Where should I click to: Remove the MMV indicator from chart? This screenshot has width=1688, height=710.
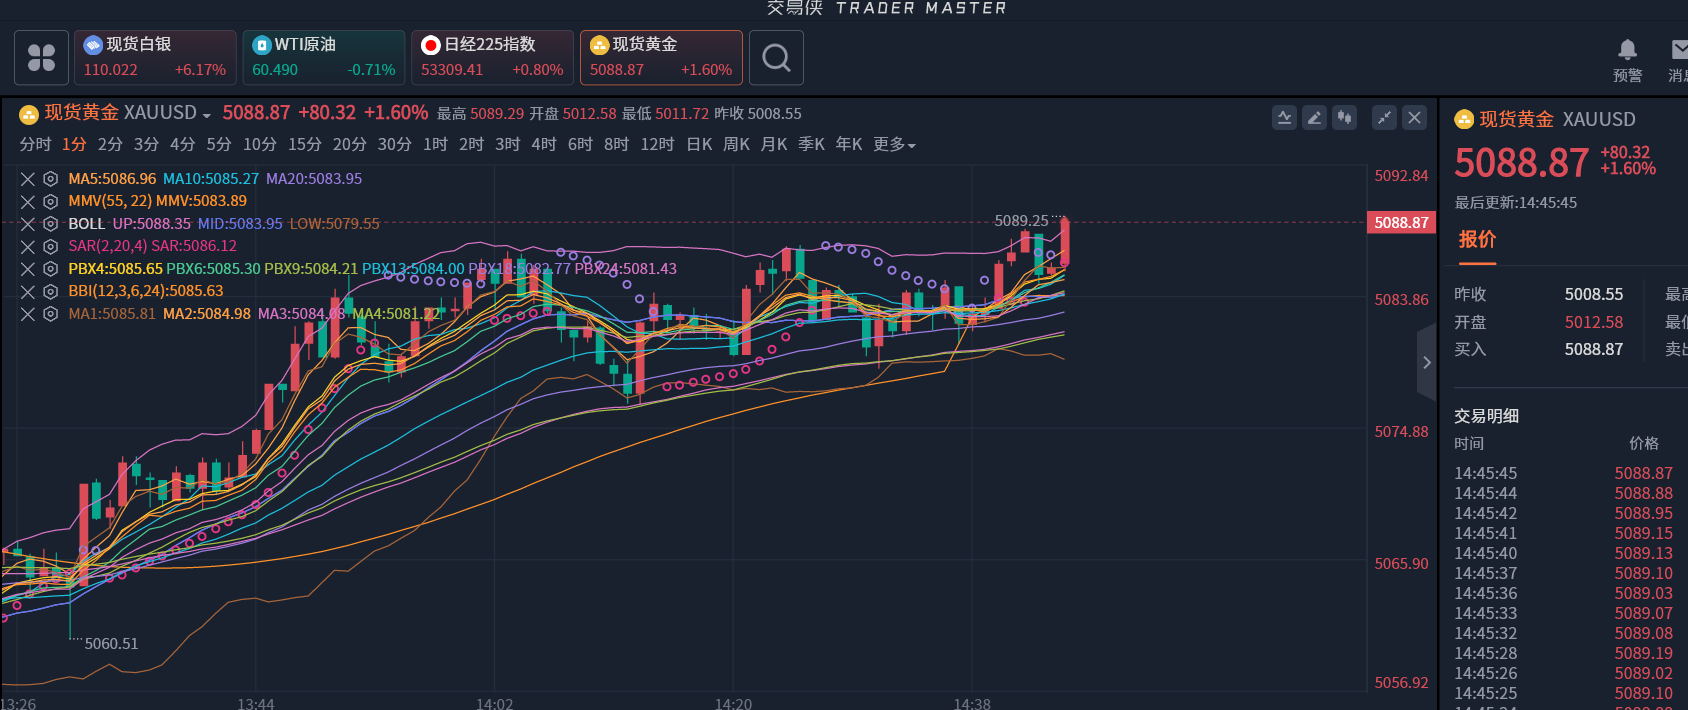pyautogui.click(x=28, y=201)
